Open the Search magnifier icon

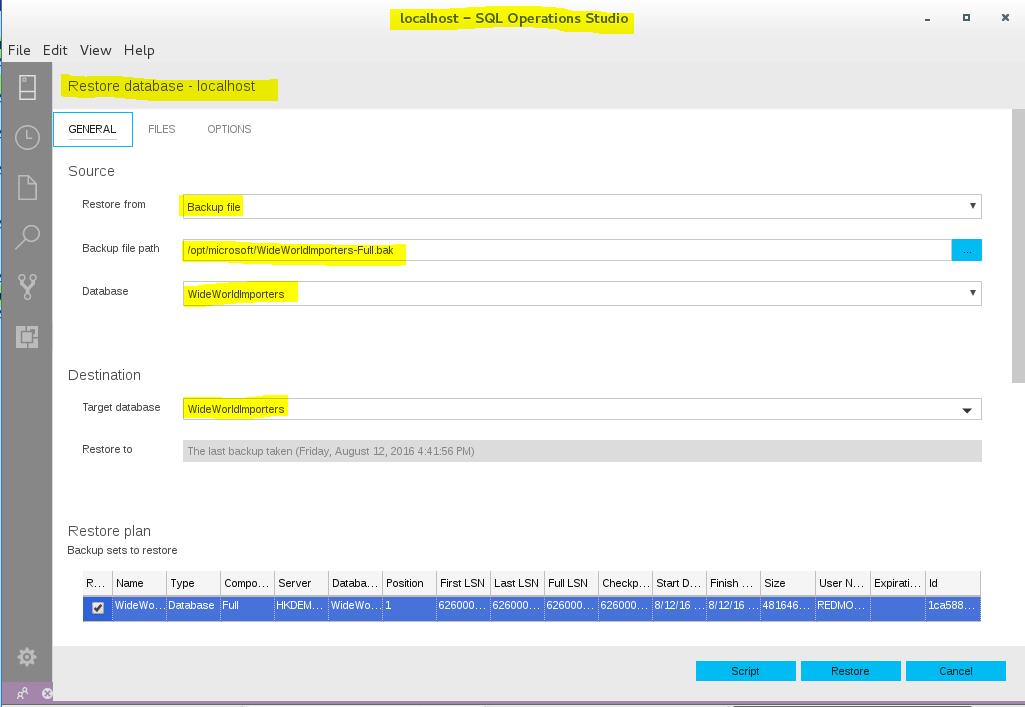(x=27, y=237)
